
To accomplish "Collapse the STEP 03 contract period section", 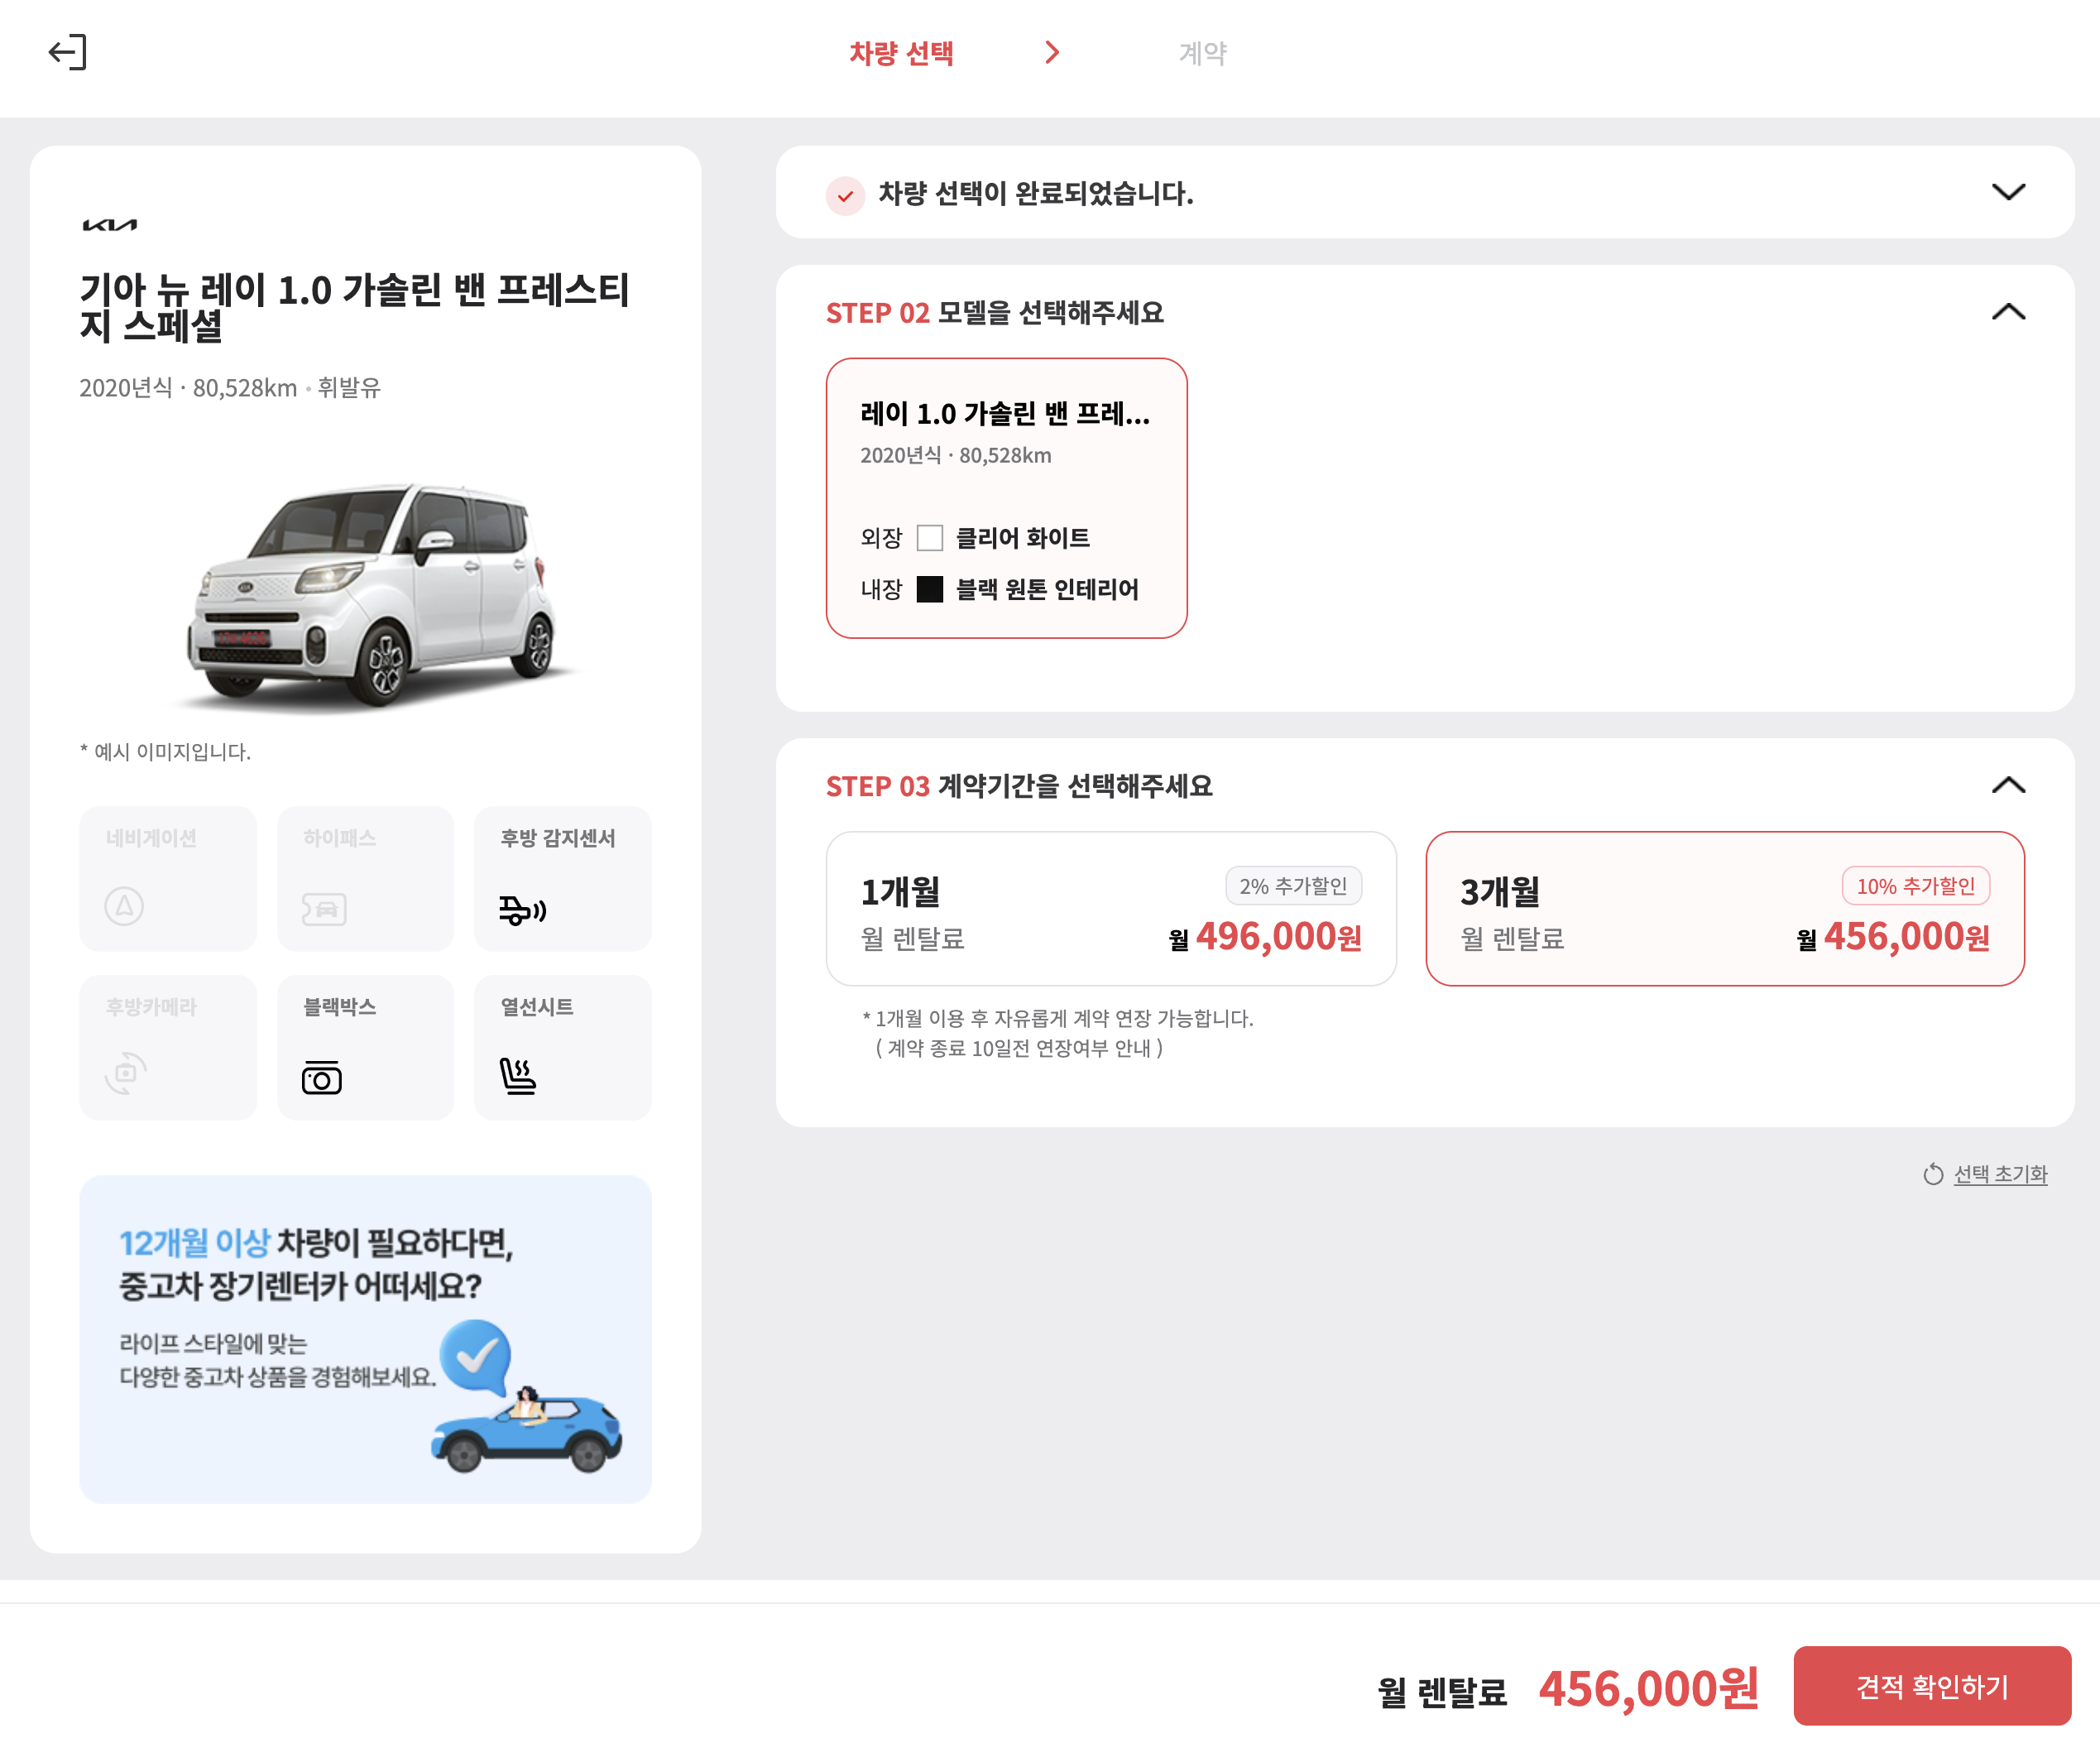I will (x=2007, y=785).
